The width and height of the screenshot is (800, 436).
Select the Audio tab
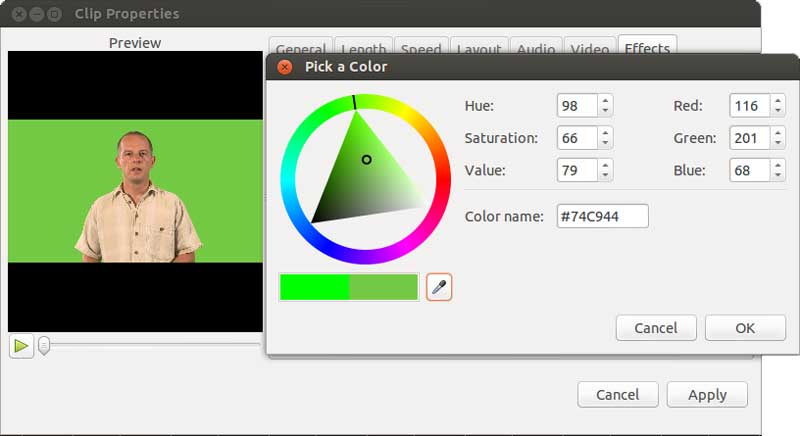[x=536, y=49]
